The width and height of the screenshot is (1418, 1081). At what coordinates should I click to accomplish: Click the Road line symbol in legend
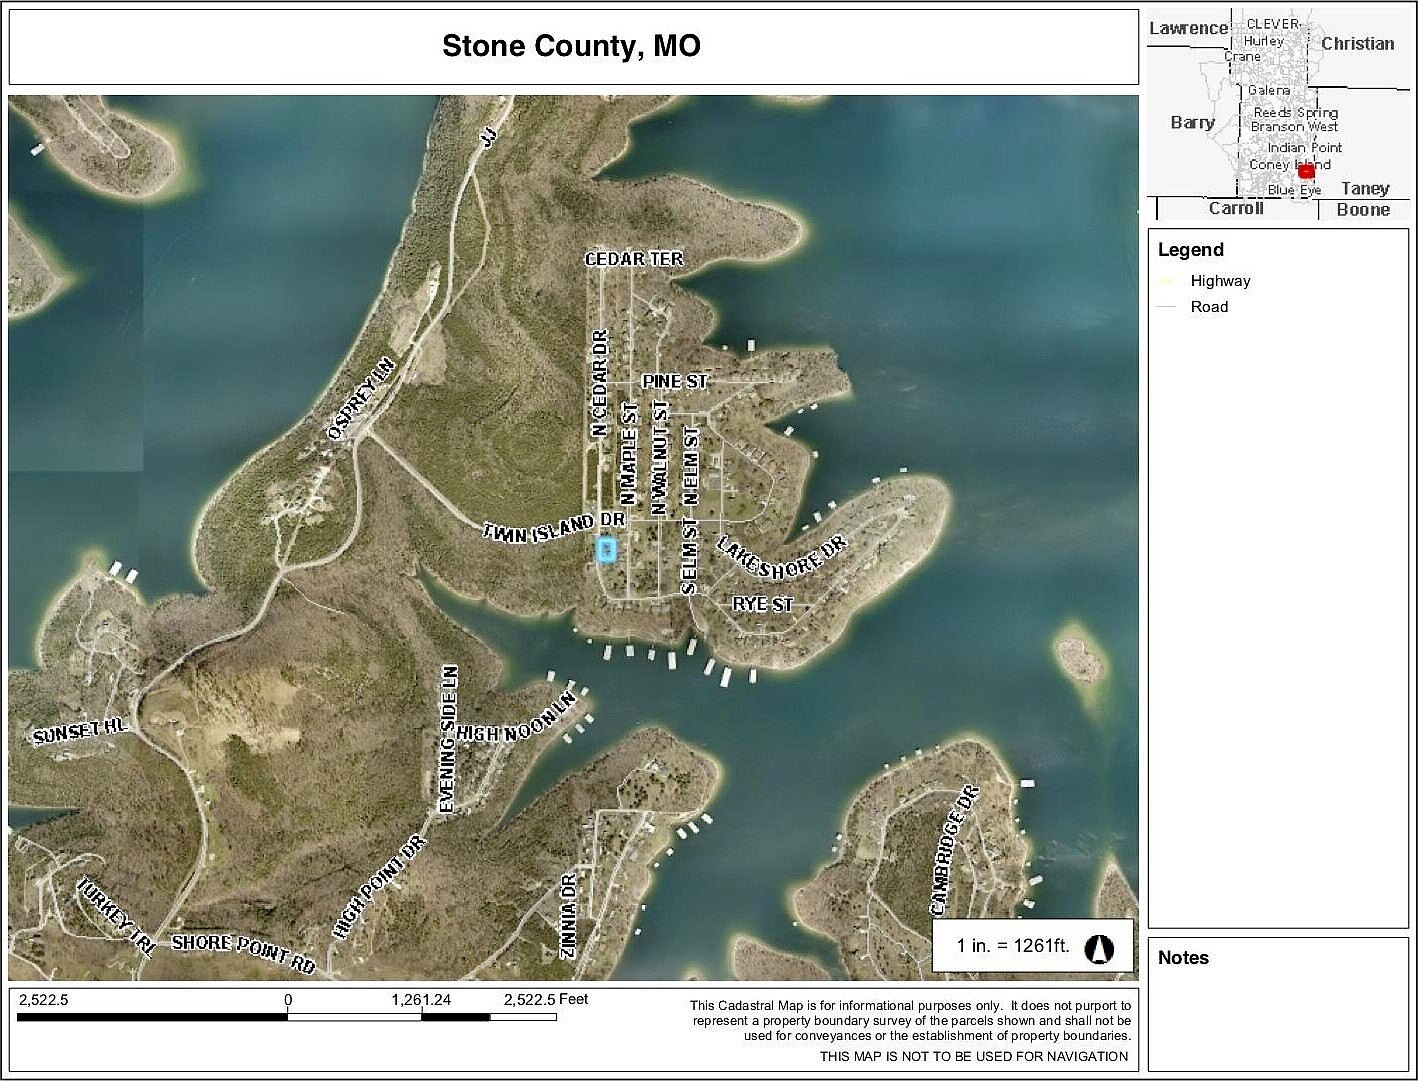[1166, 307]
